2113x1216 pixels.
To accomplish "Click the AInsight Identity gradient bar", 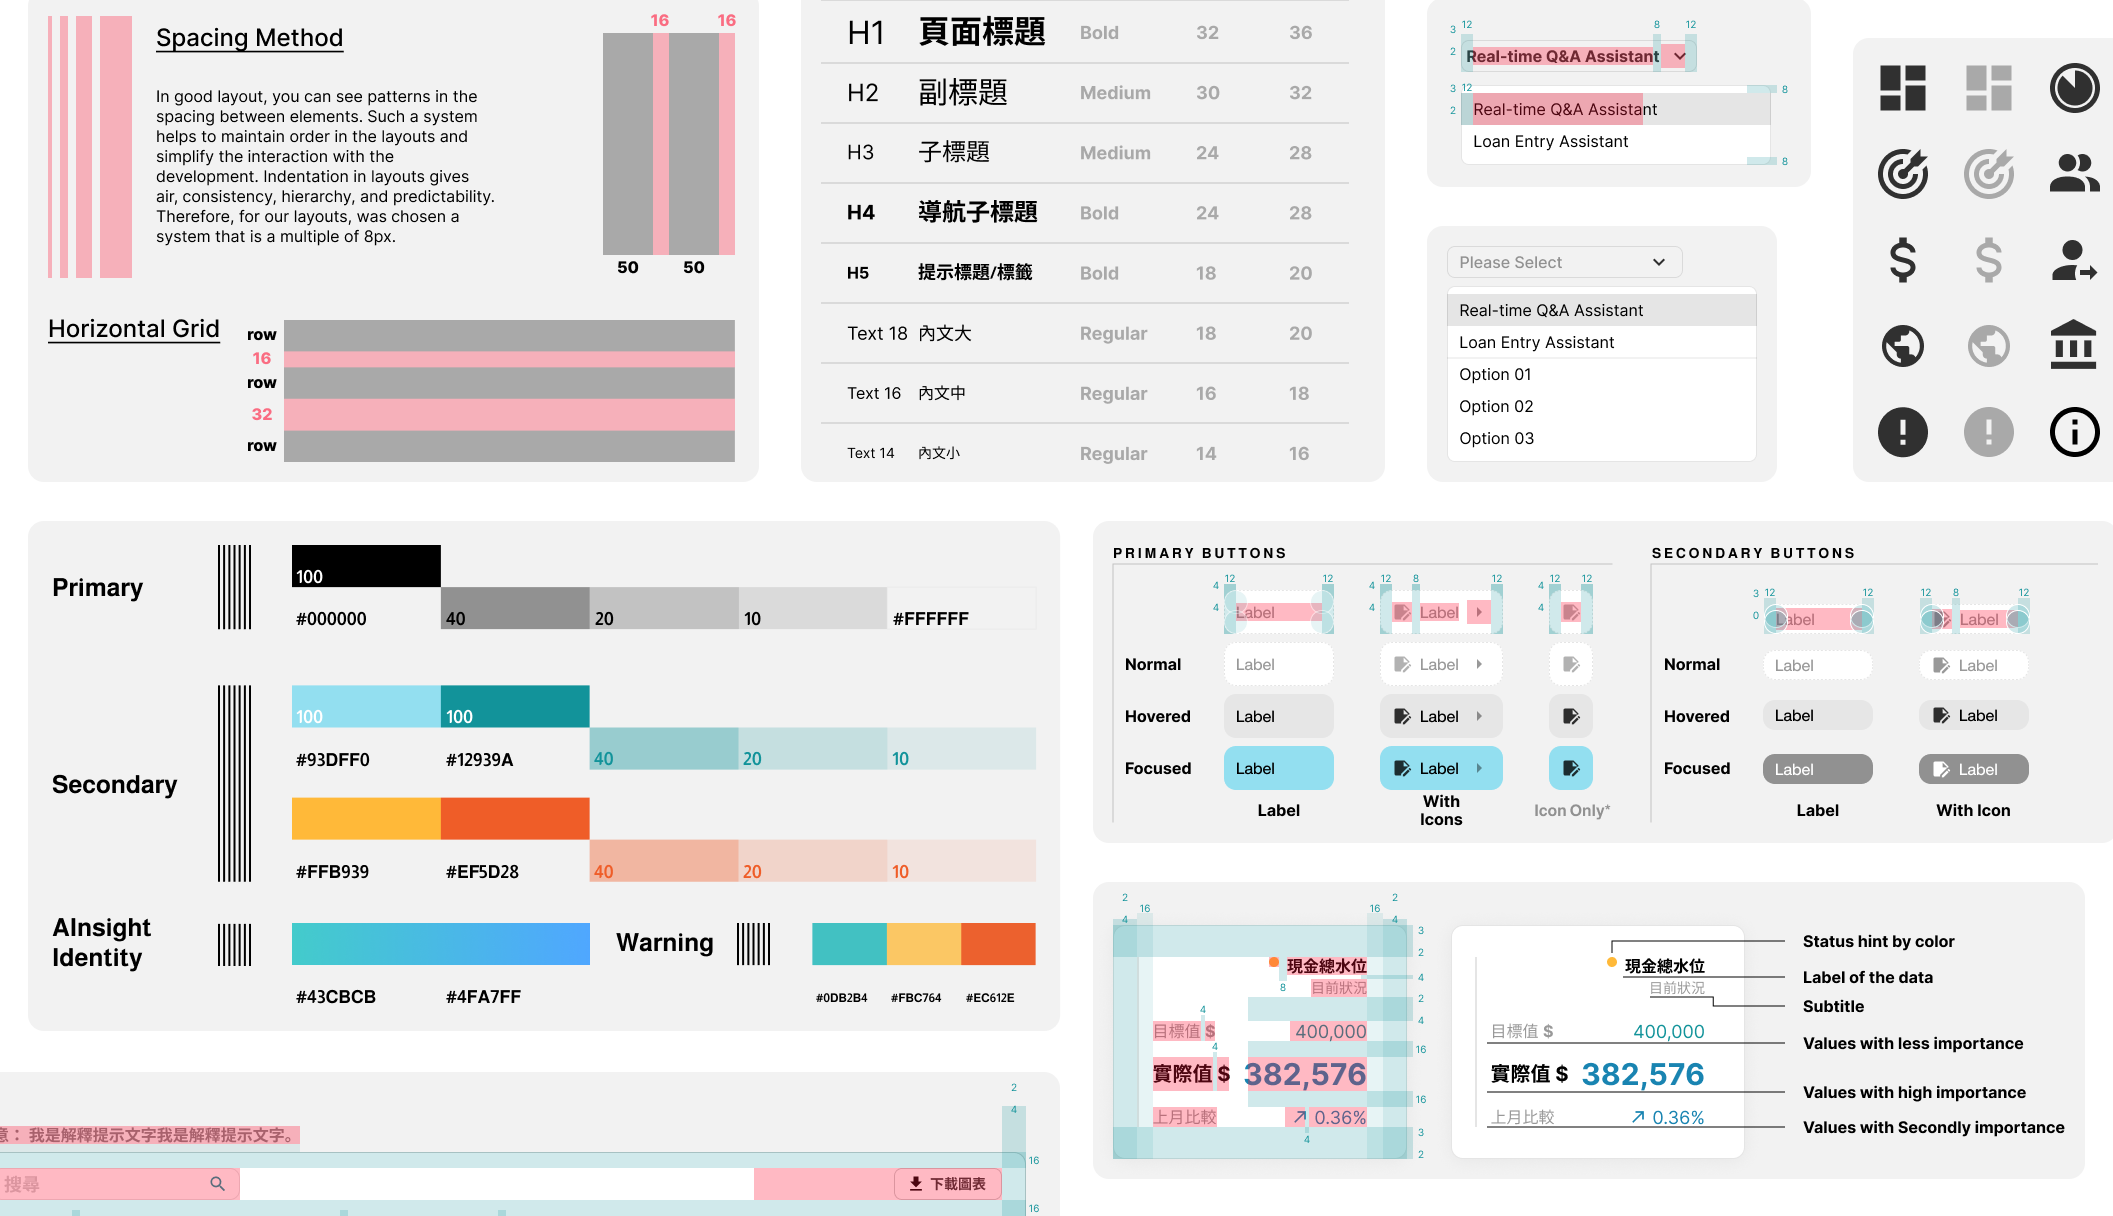I will (441, 944).
